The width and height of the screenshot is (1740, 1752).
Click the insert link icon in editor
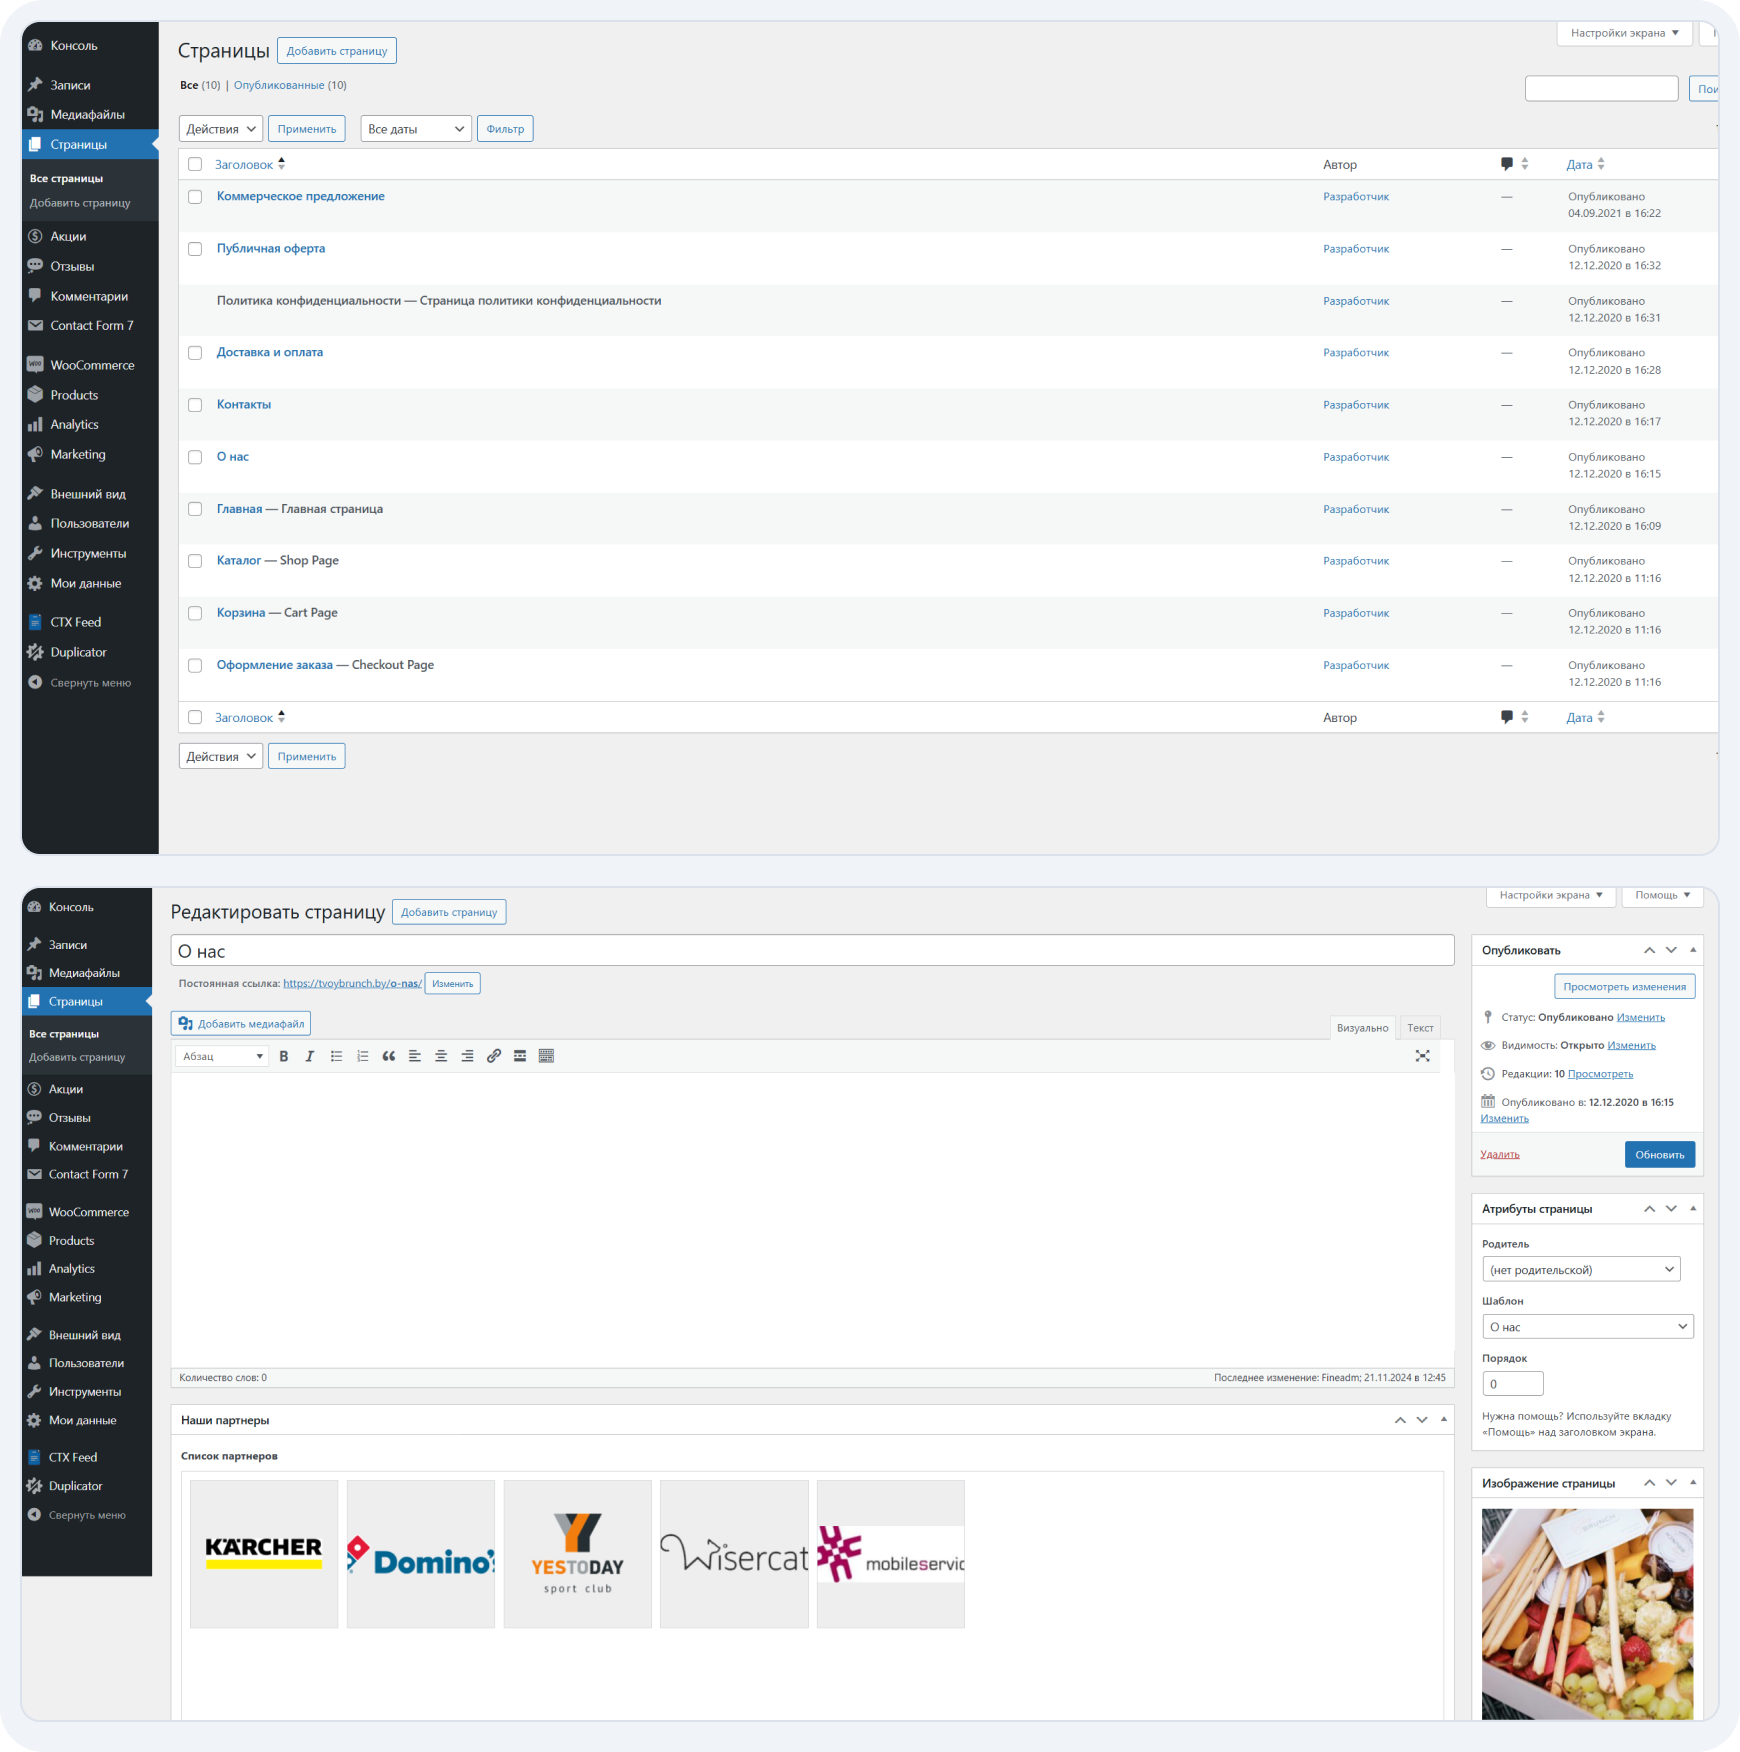click(494, 1056)
